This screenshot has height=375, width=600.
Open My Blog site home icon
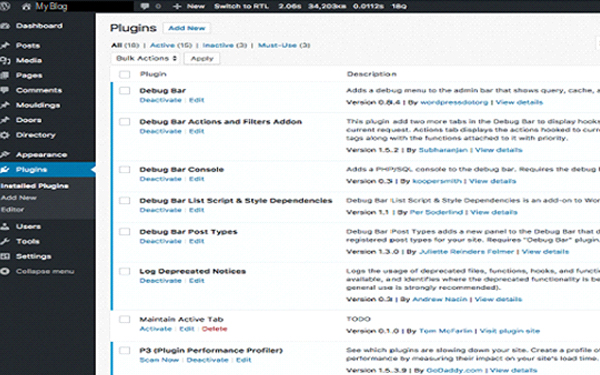(x=26, y=7)
